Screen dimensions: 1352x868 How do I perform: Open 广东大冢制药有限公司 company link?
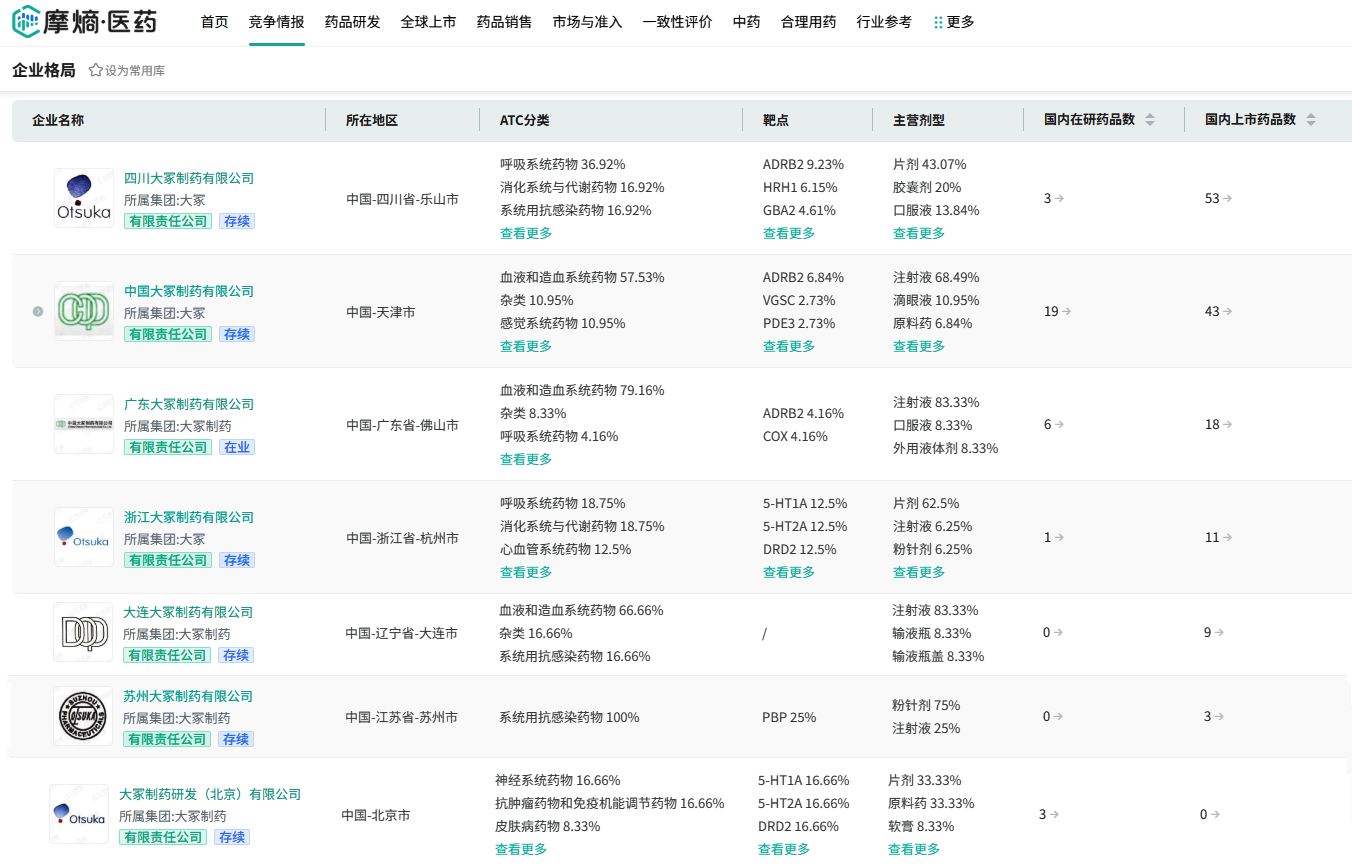[189, 404]
